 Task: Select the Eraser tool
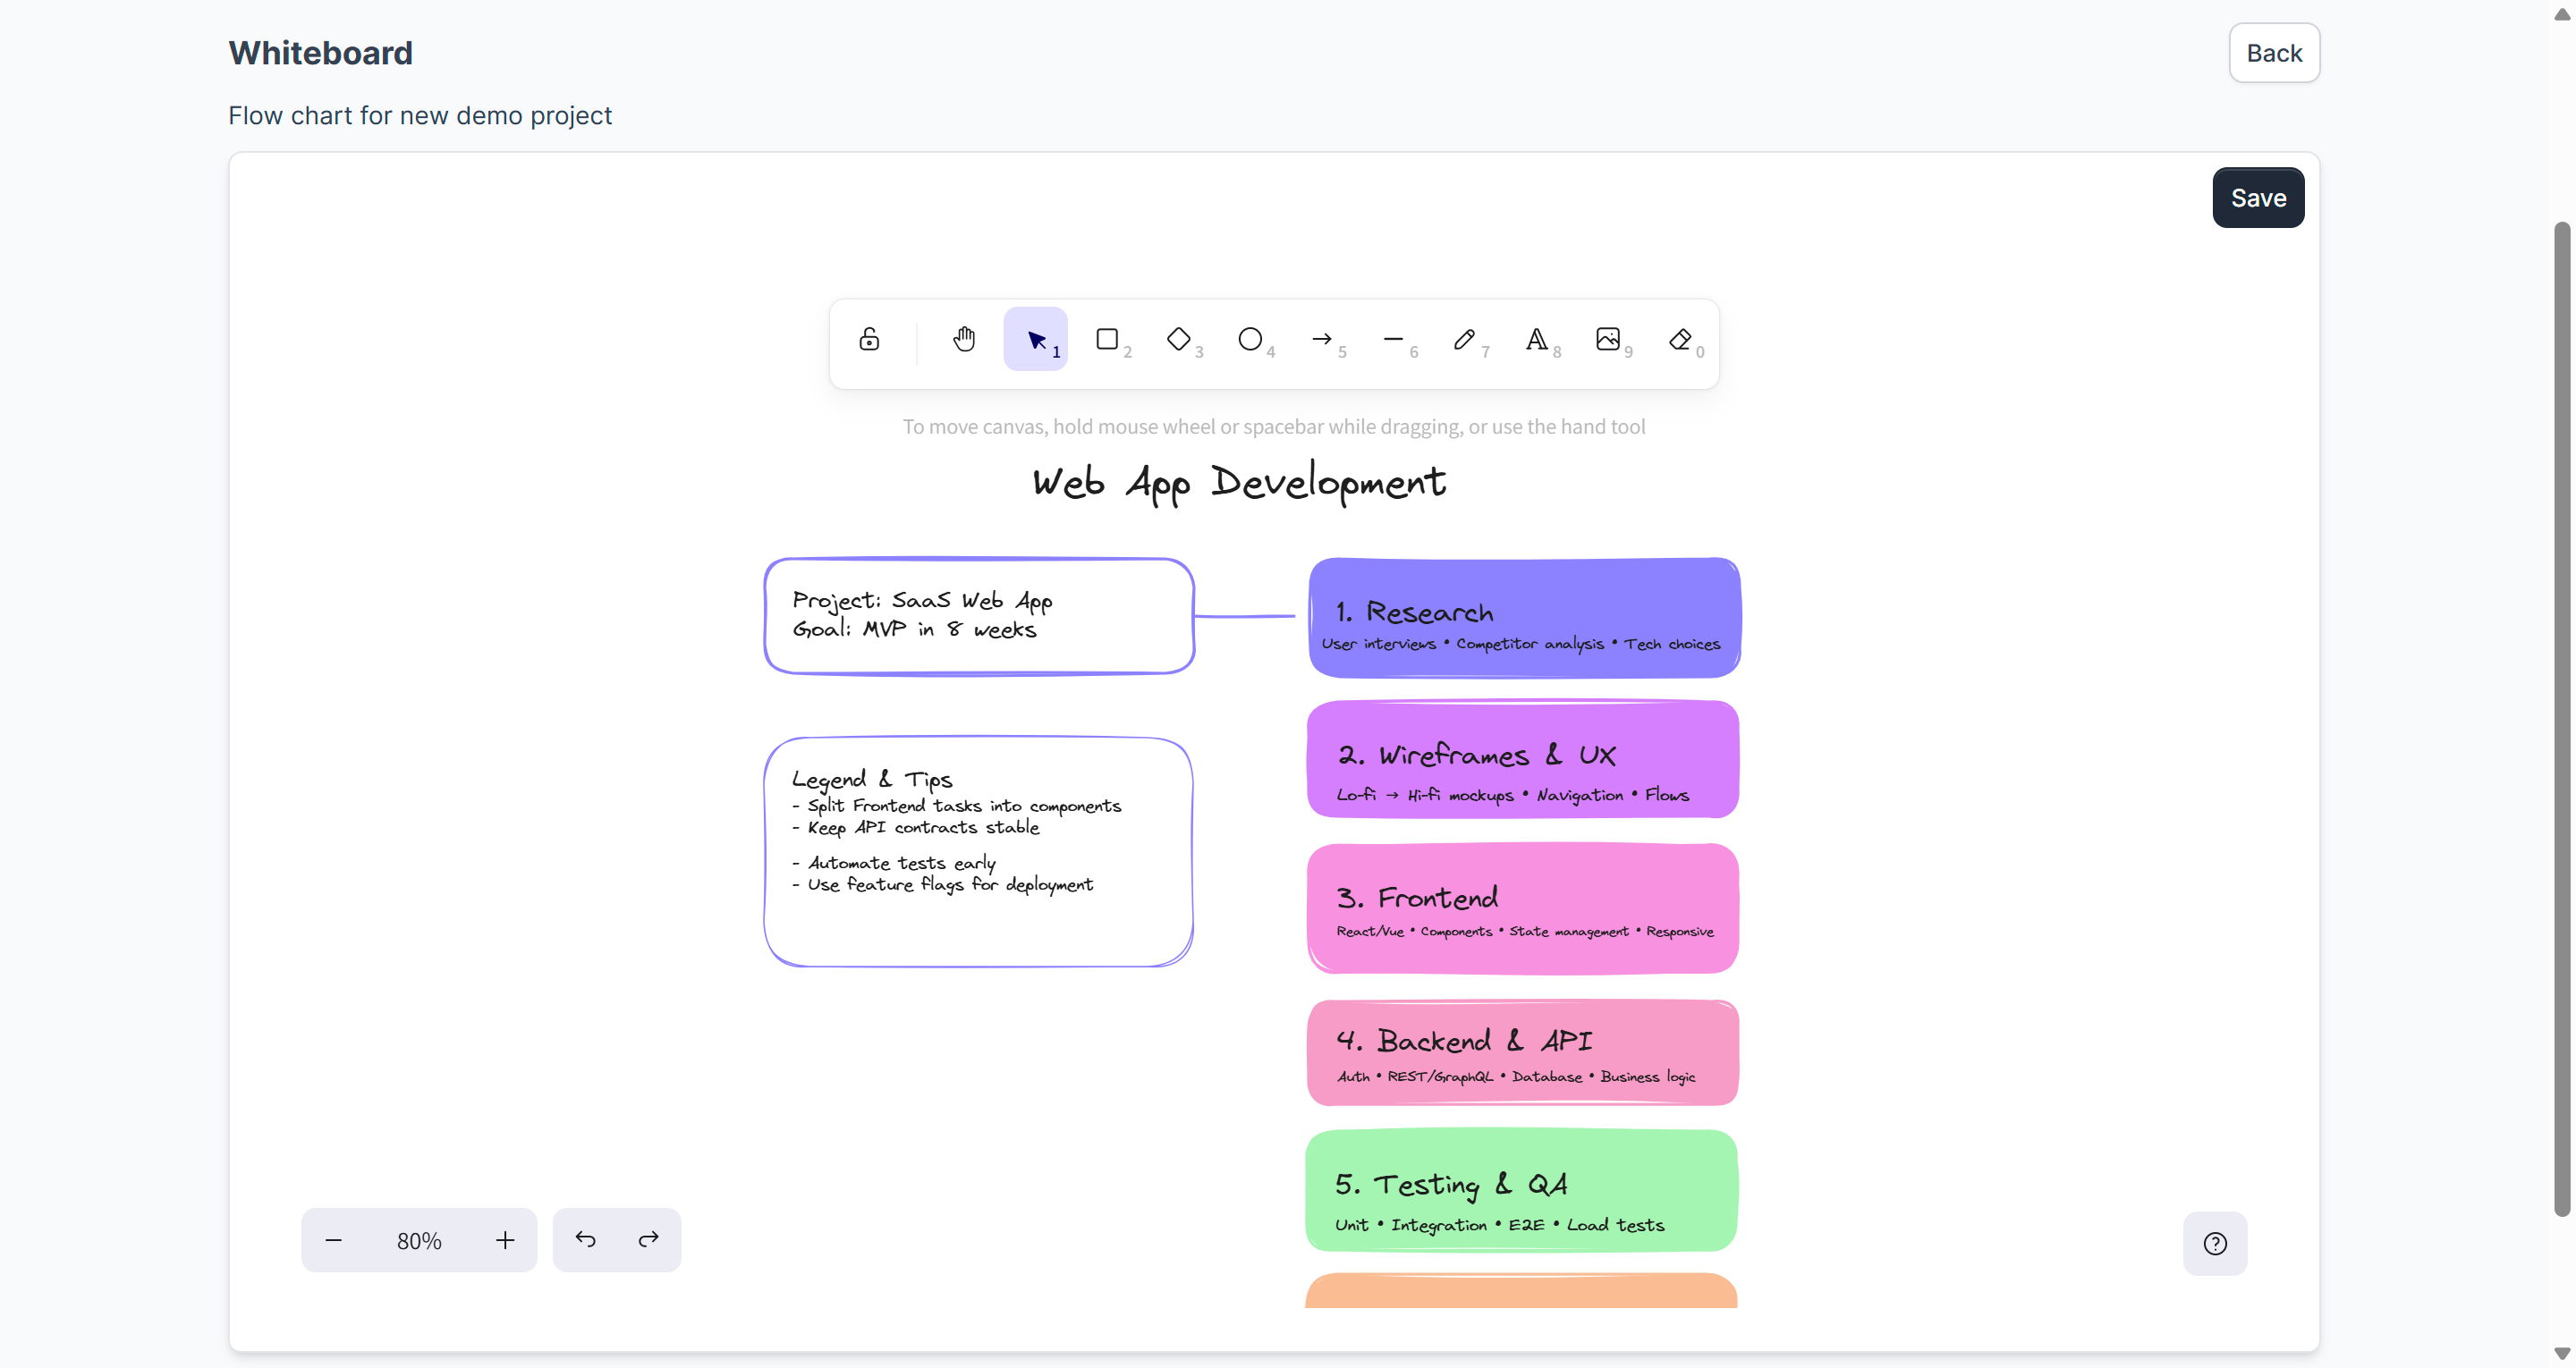[x=1680, y=339]
